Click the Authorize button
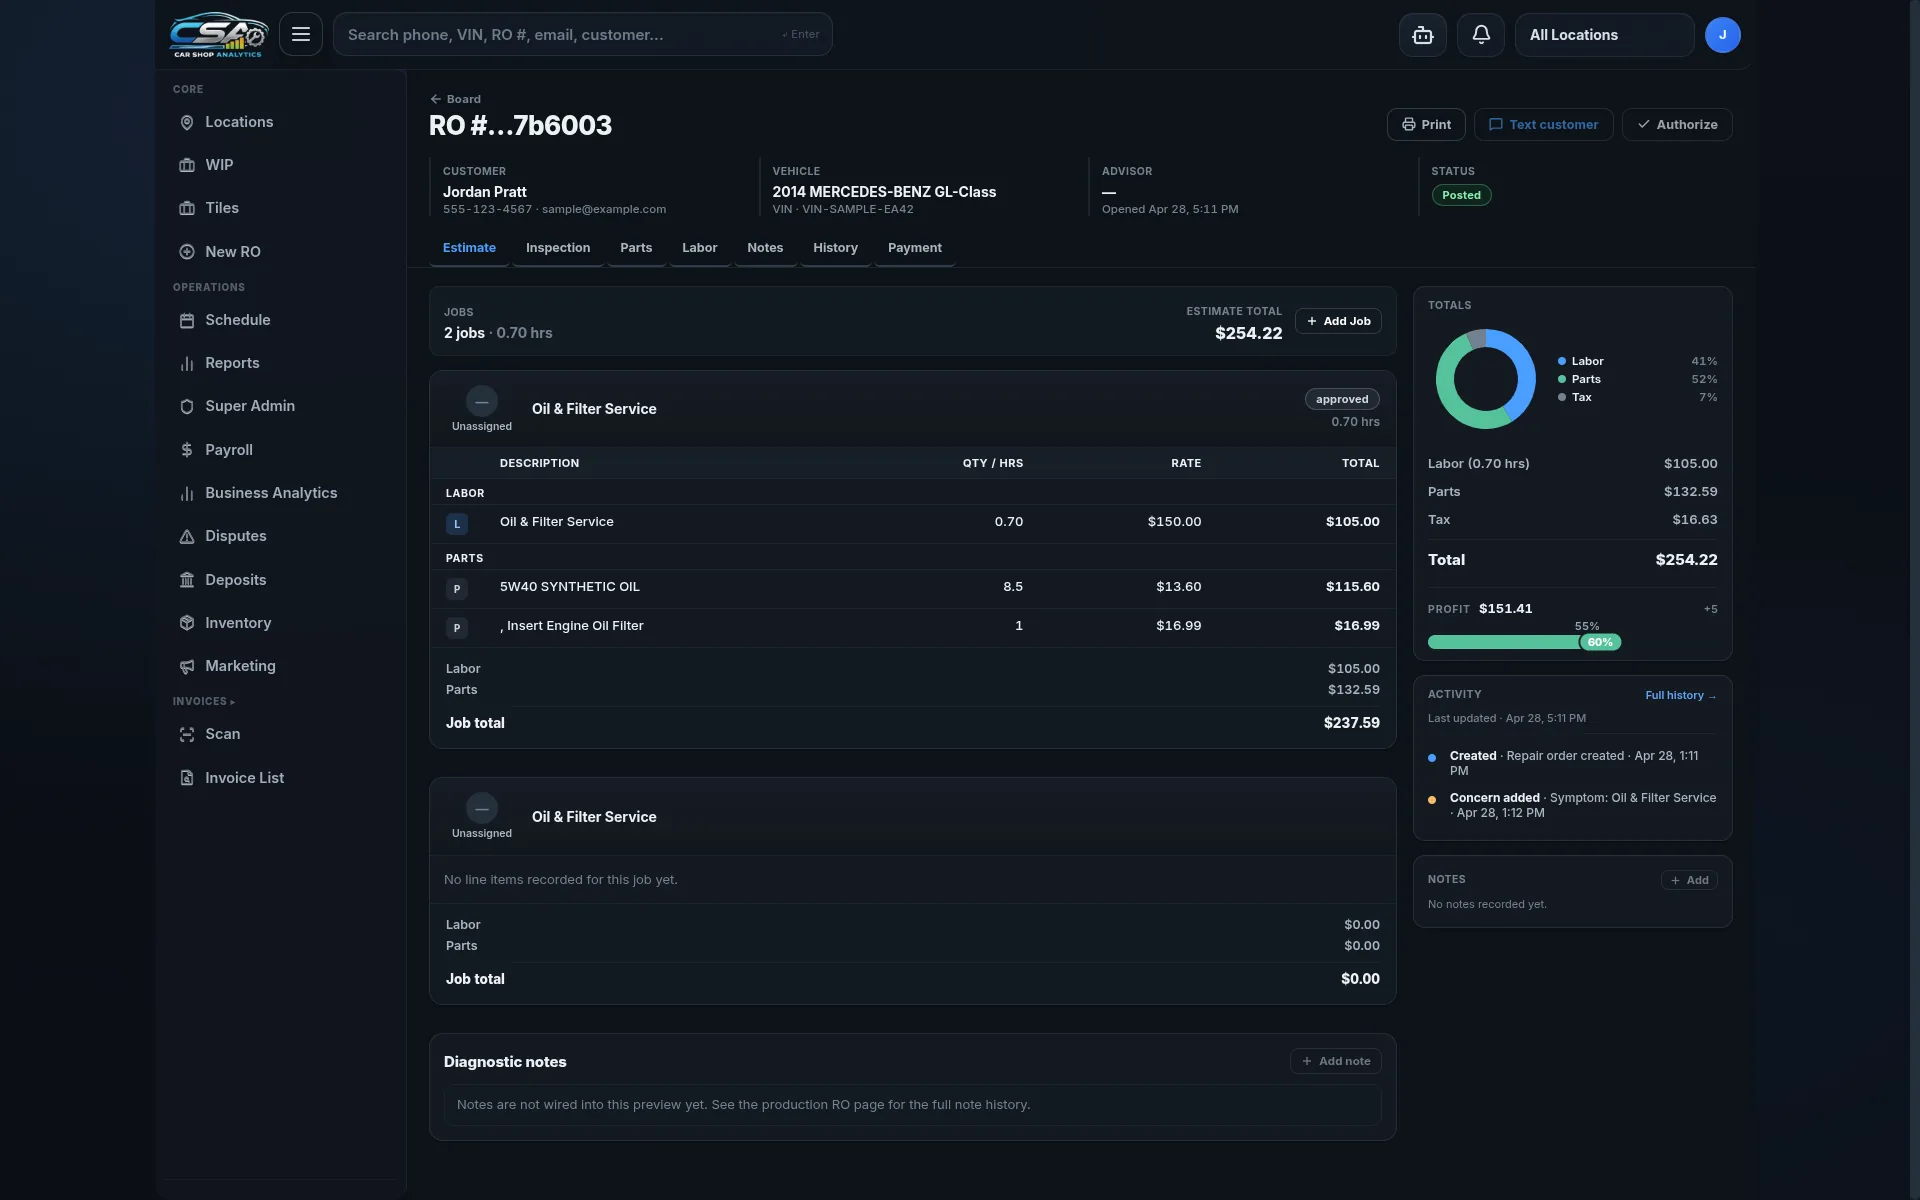The image size is (1920, 1200). [x=1677, y=125]
